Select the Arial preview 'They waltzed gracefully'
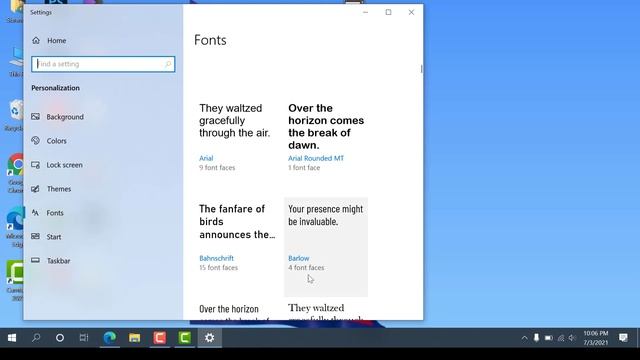640x360 pixels. tap(235, 120)
